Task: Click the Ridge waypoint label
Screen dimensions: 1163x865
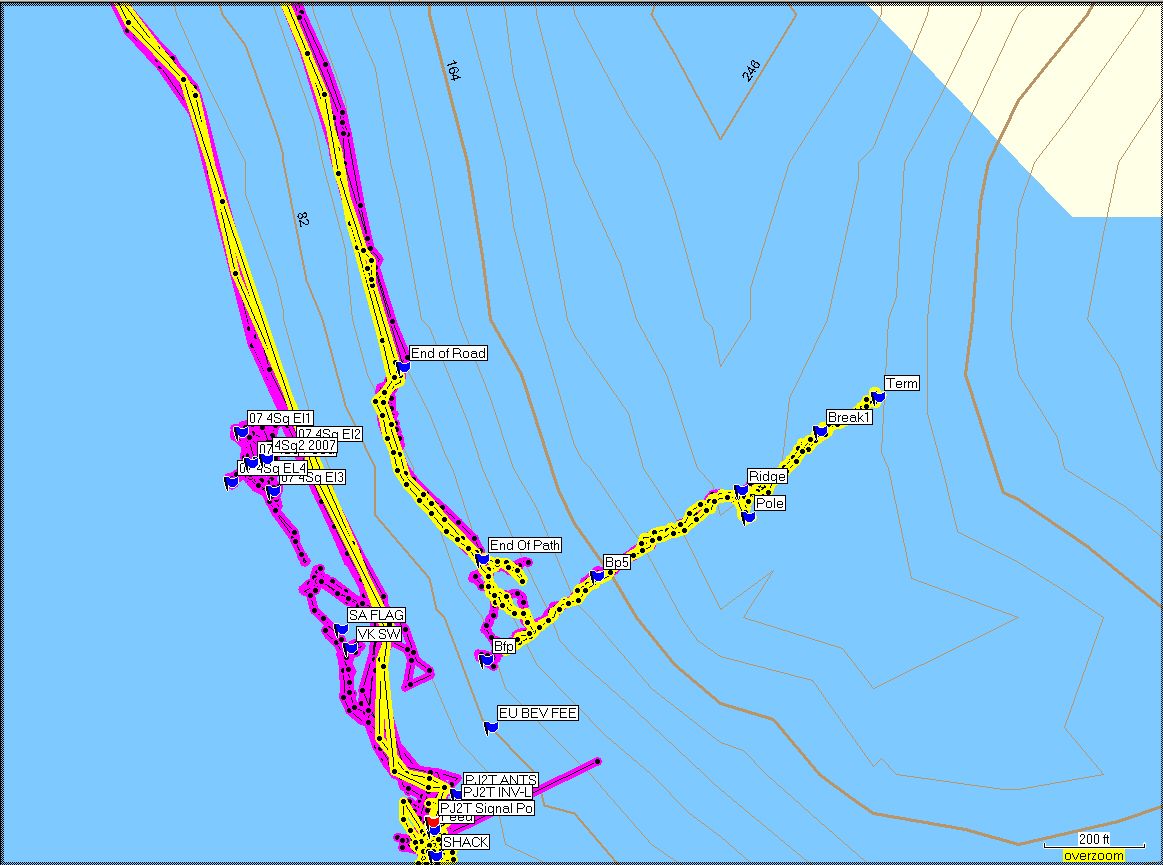Action: [x=767, y=477]
